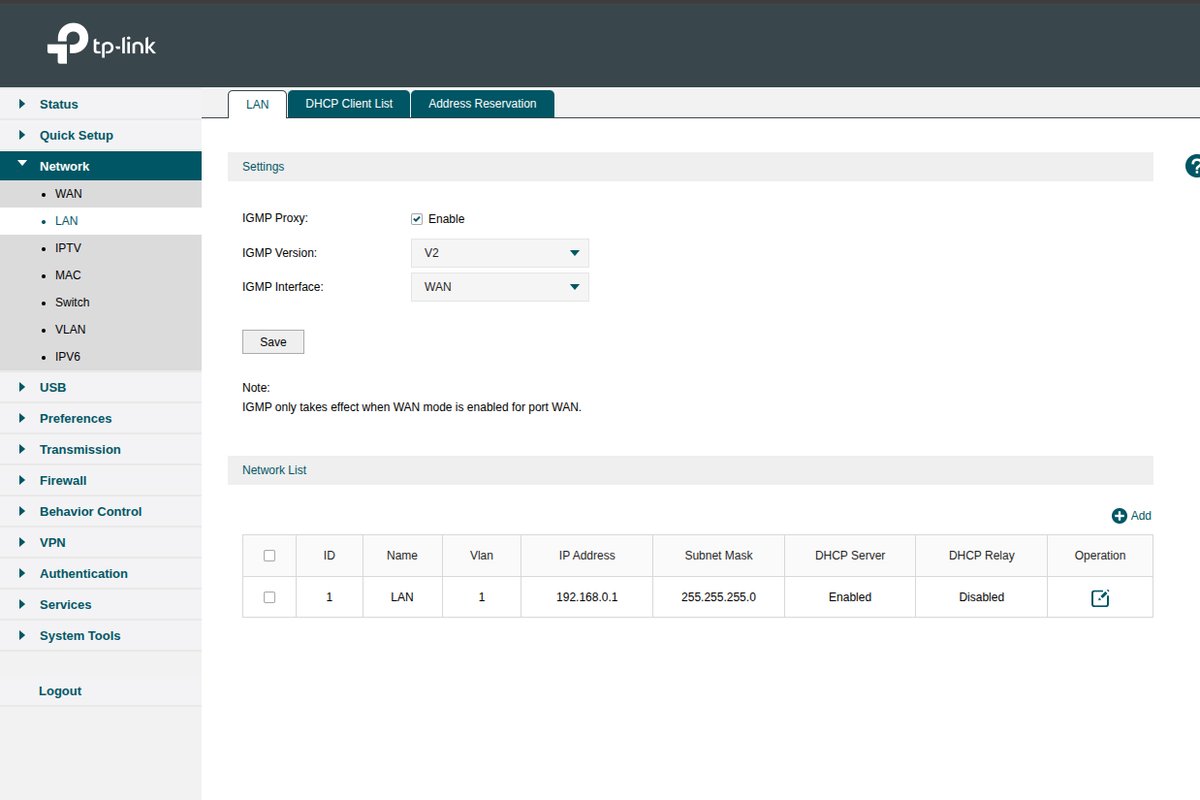
Task: Click the Save button
Action: tap(273, 342)
